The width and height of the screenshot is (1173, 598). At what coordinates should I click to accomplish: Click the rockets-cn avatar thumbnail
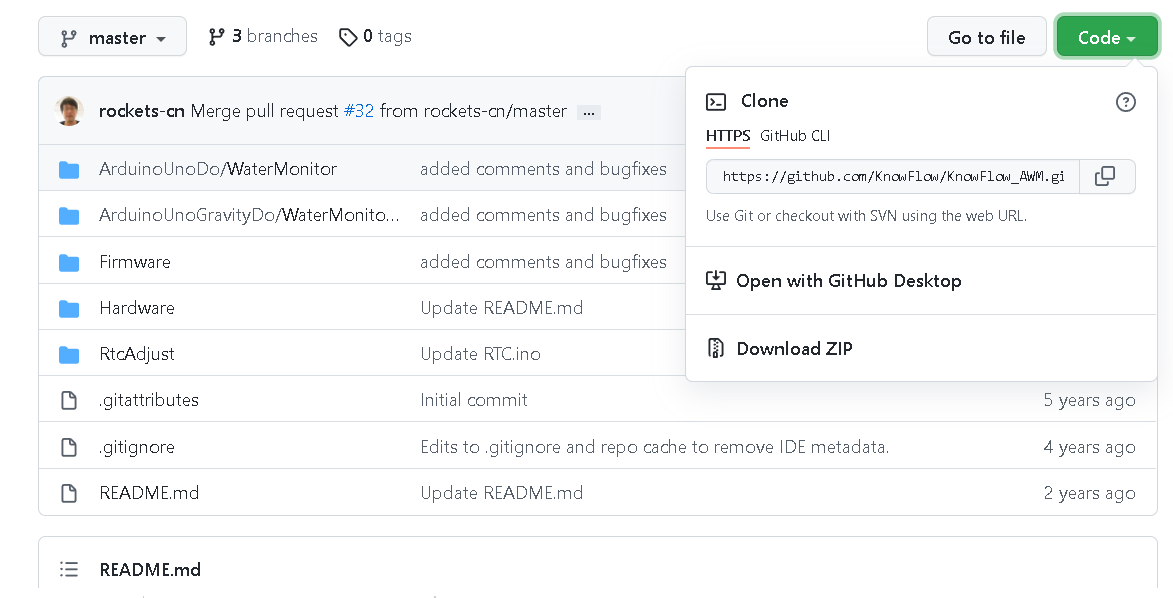coord(69,111)
